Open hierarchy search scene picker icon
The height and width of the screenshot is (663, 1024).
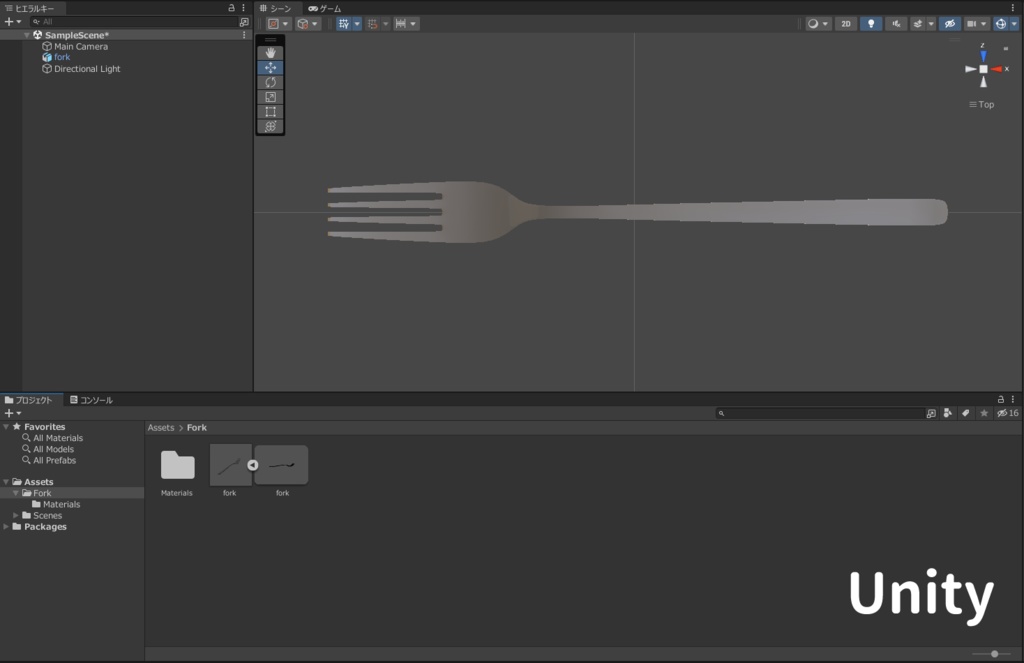[x=244, y=22]
